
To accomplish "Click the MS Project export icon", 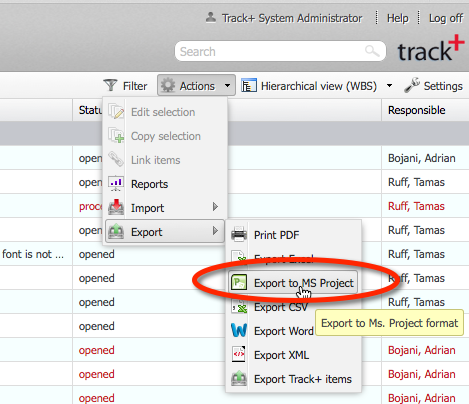I will [239, 282].
